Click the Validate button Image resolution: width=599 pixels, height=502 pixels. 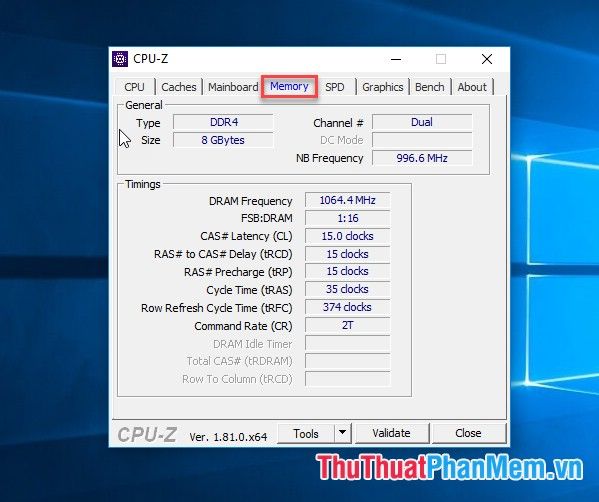tap(392, 433)
